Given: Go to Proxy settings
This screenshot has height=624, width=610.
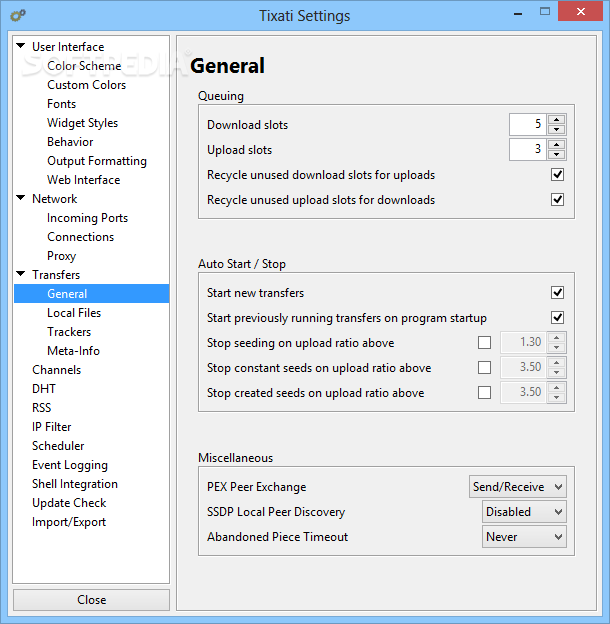Looking at the screenshot, I should click(61, 256).
